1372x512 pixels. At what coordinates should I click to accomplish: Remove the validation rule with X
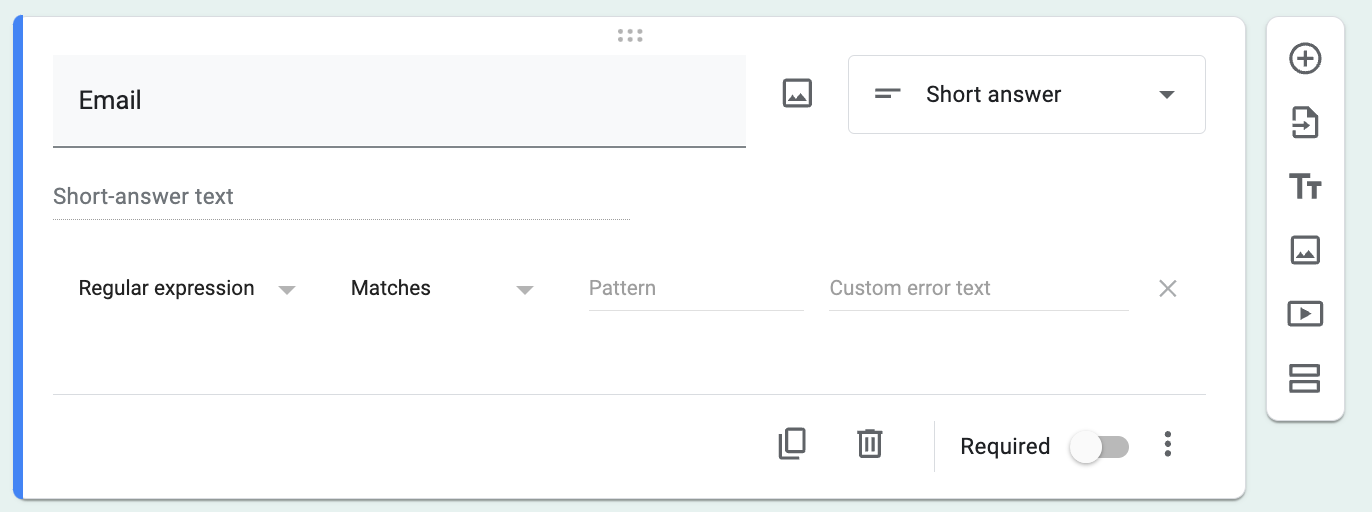1167,289
